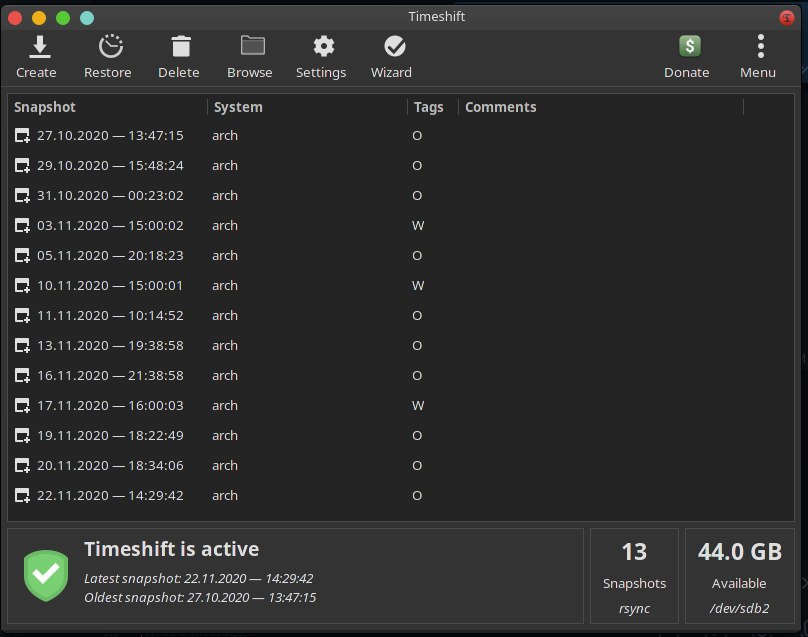Screen dimensions: 808x637
Task: Select snapshot 13.11.2020 — 19:38:58
Action: pos(110,345)
